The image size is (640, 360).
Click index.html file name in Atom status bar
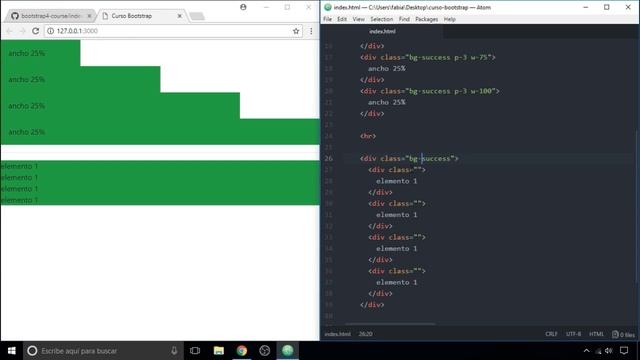tap(337, 334)
